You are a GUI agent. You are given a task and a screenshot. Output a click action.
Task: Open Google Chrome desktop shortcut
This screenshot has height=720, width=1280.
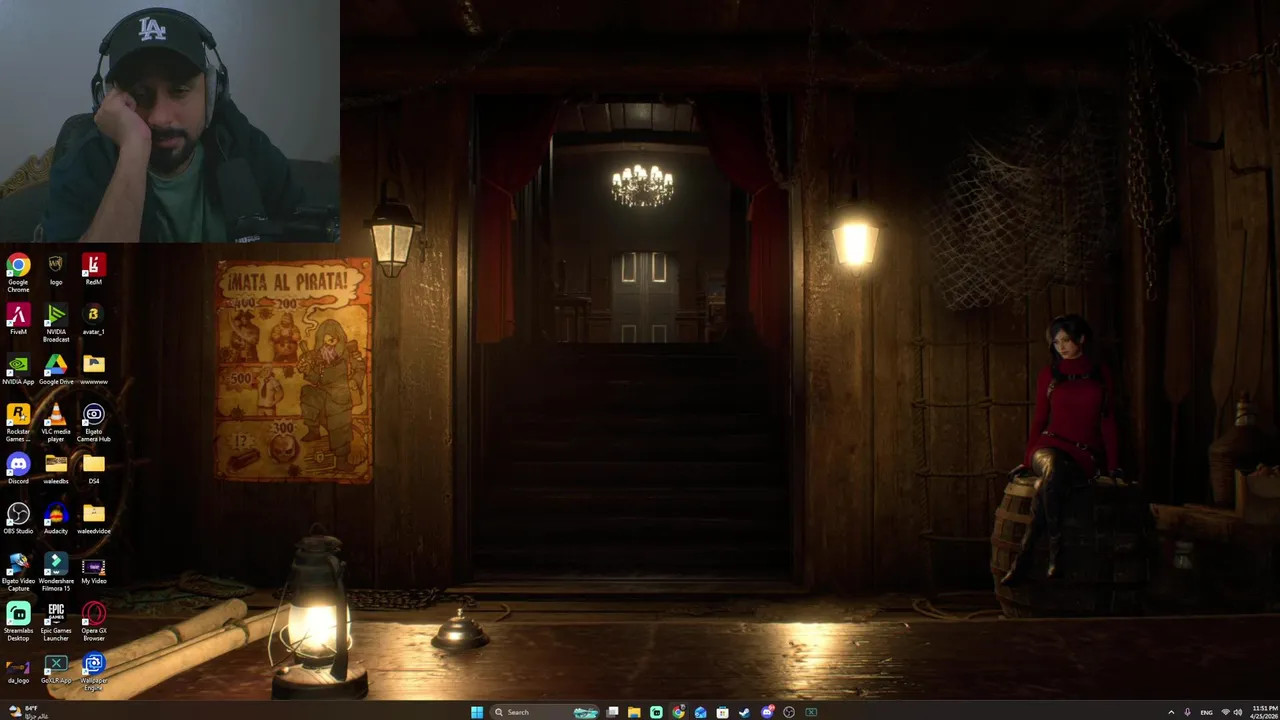18,272
